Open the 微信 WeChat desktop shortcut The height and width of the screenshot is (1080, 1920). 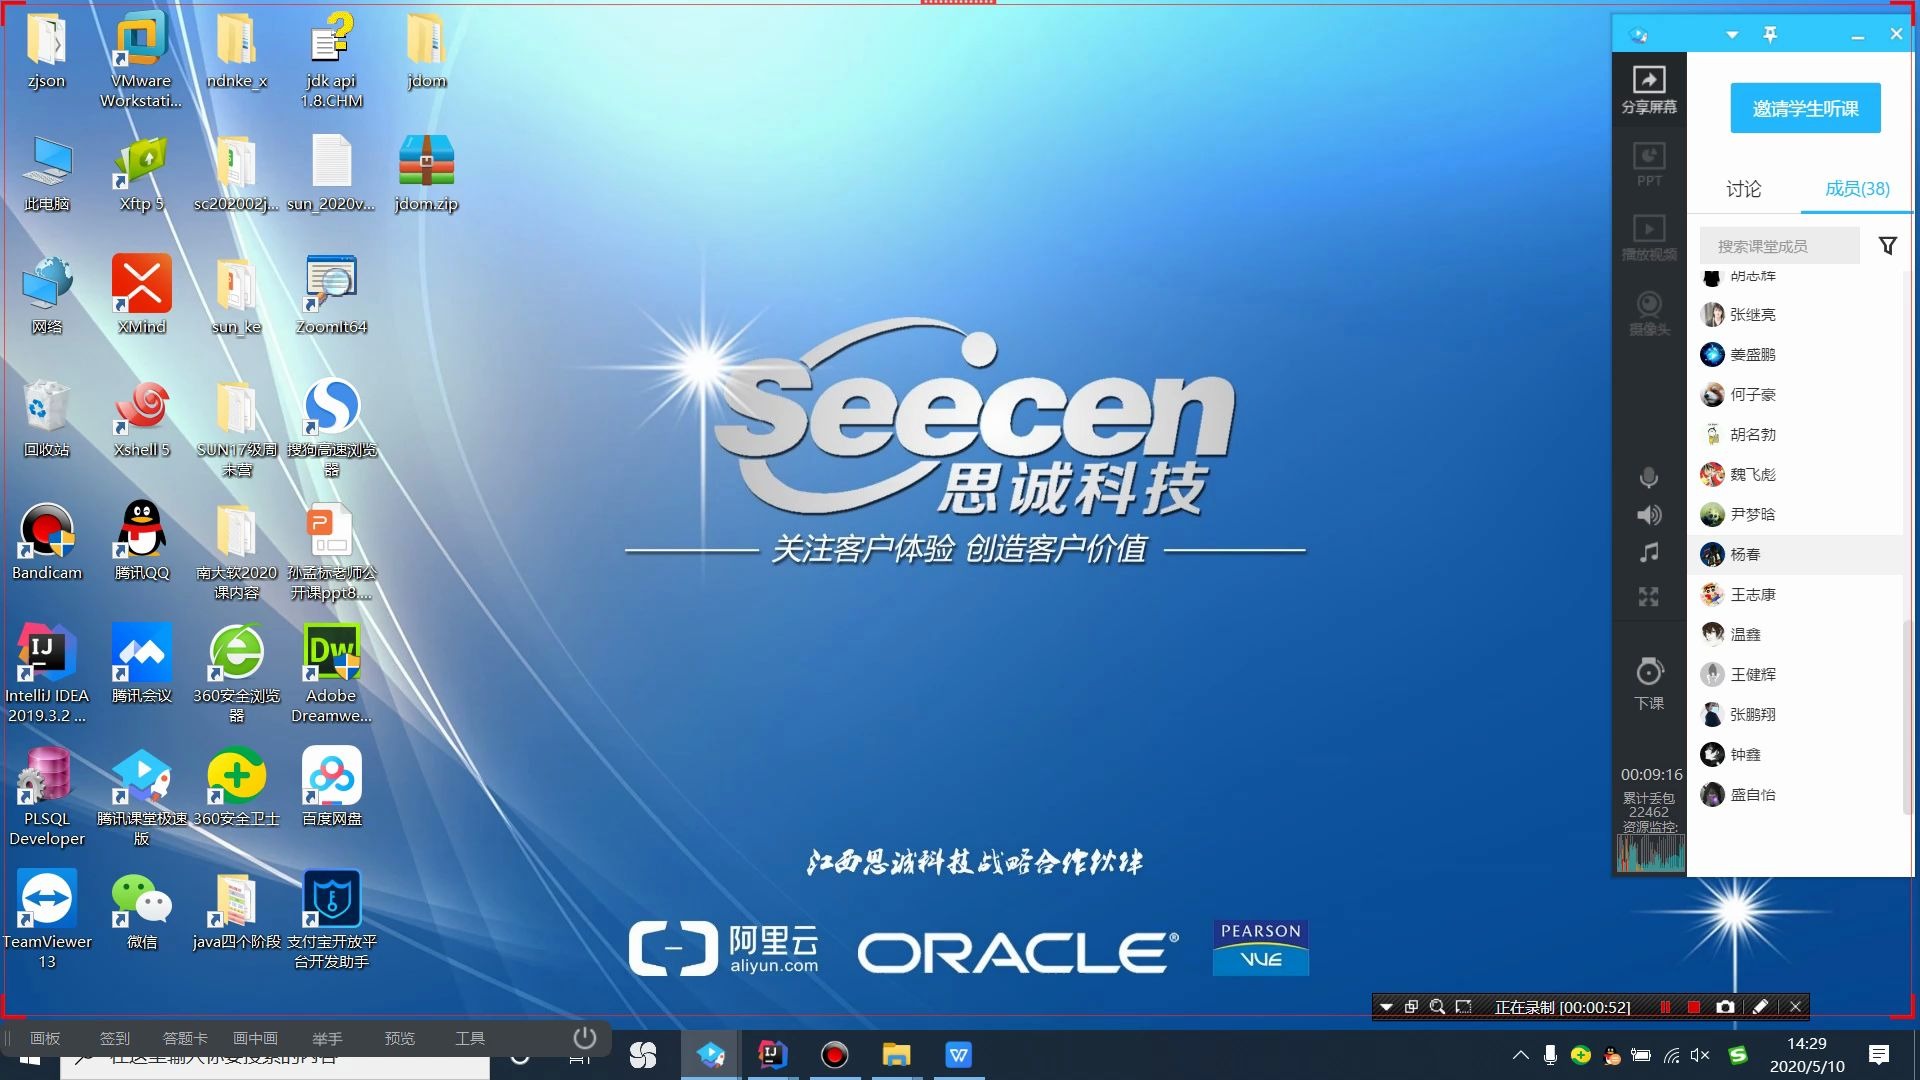tap(142, 910)
